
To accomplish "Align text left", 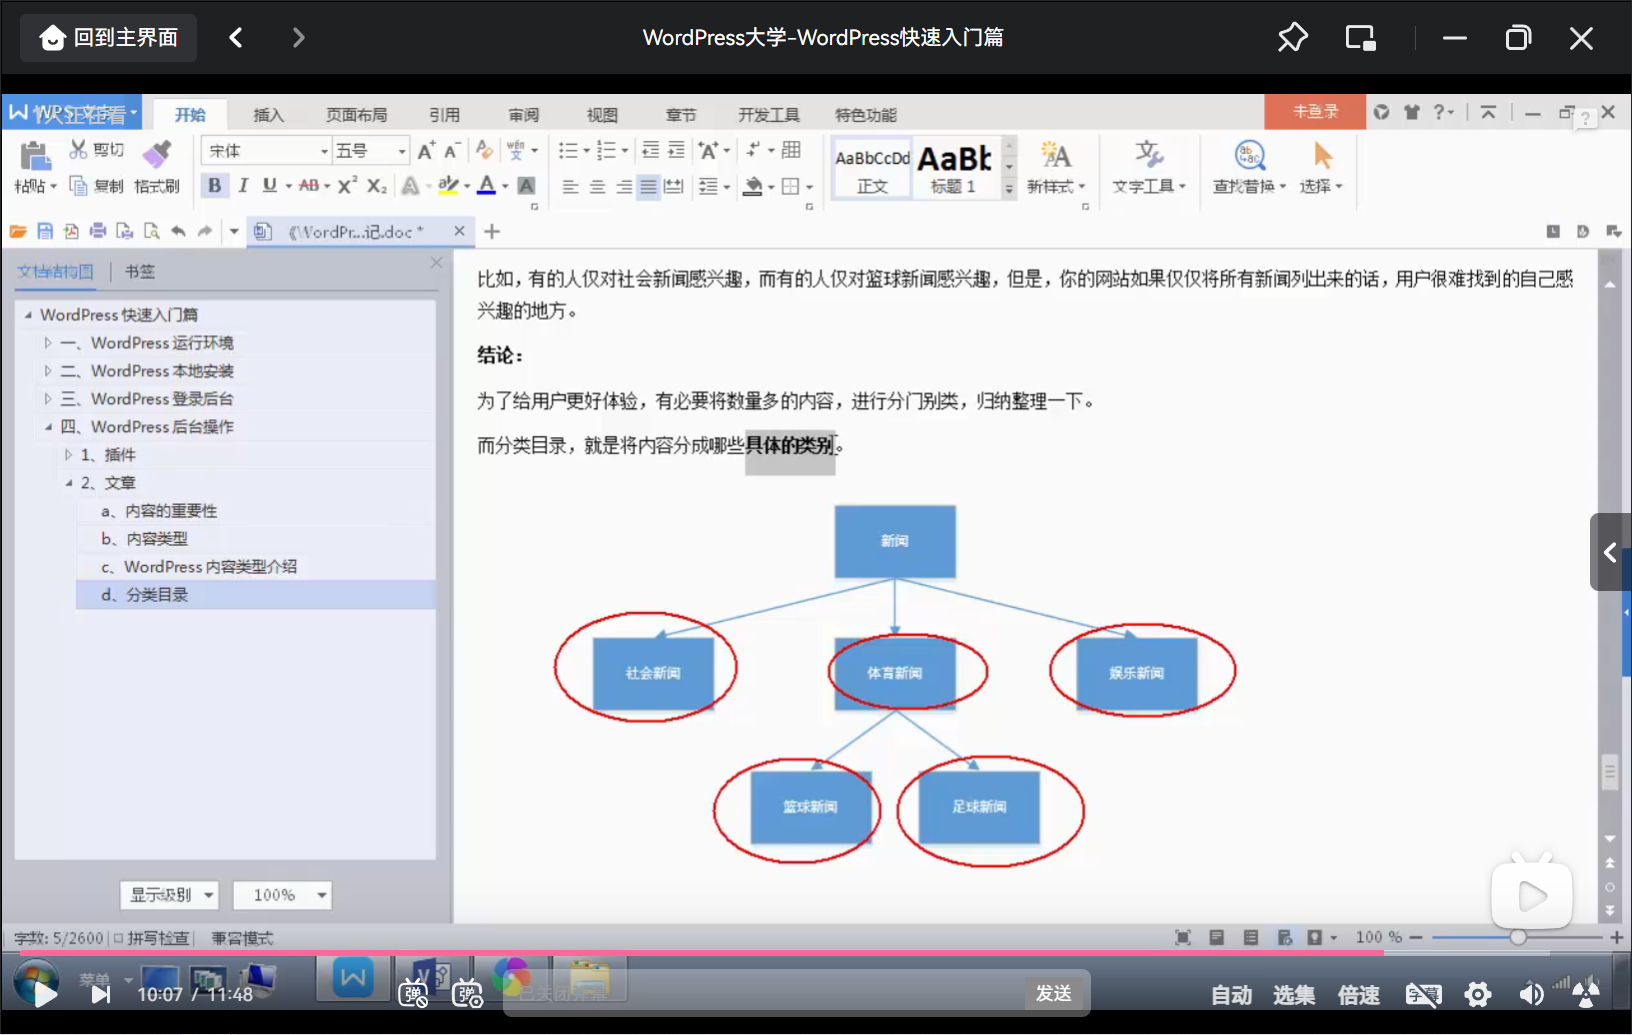I will [570, 186].
